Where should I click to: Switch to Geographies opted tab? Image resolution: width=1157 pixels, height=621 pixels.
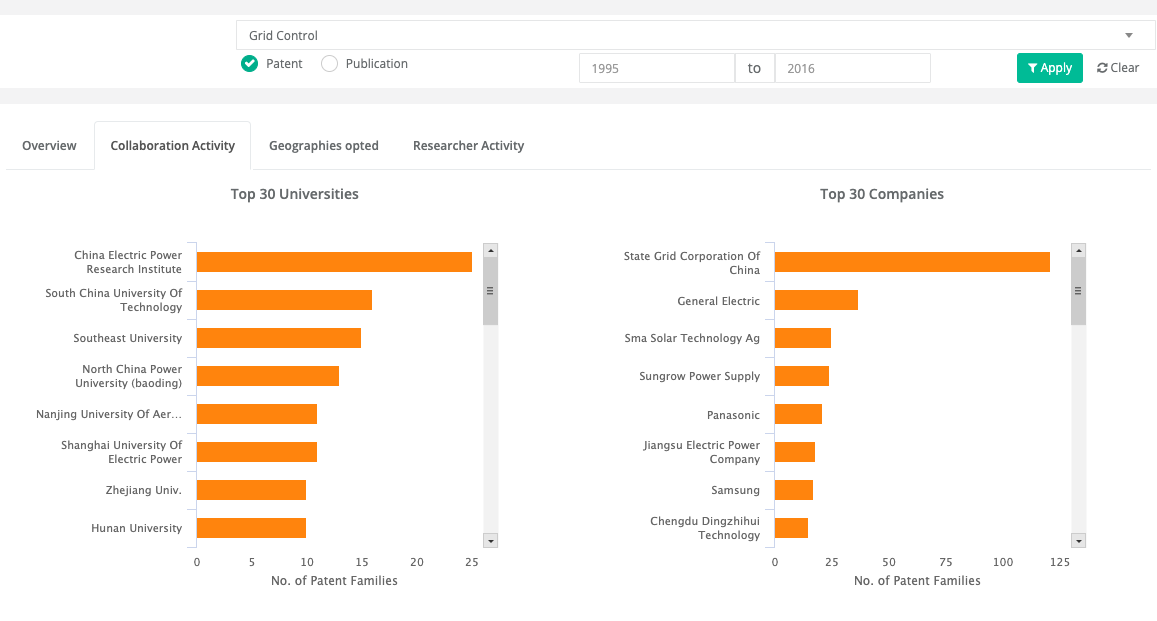(x=324, y=145)
